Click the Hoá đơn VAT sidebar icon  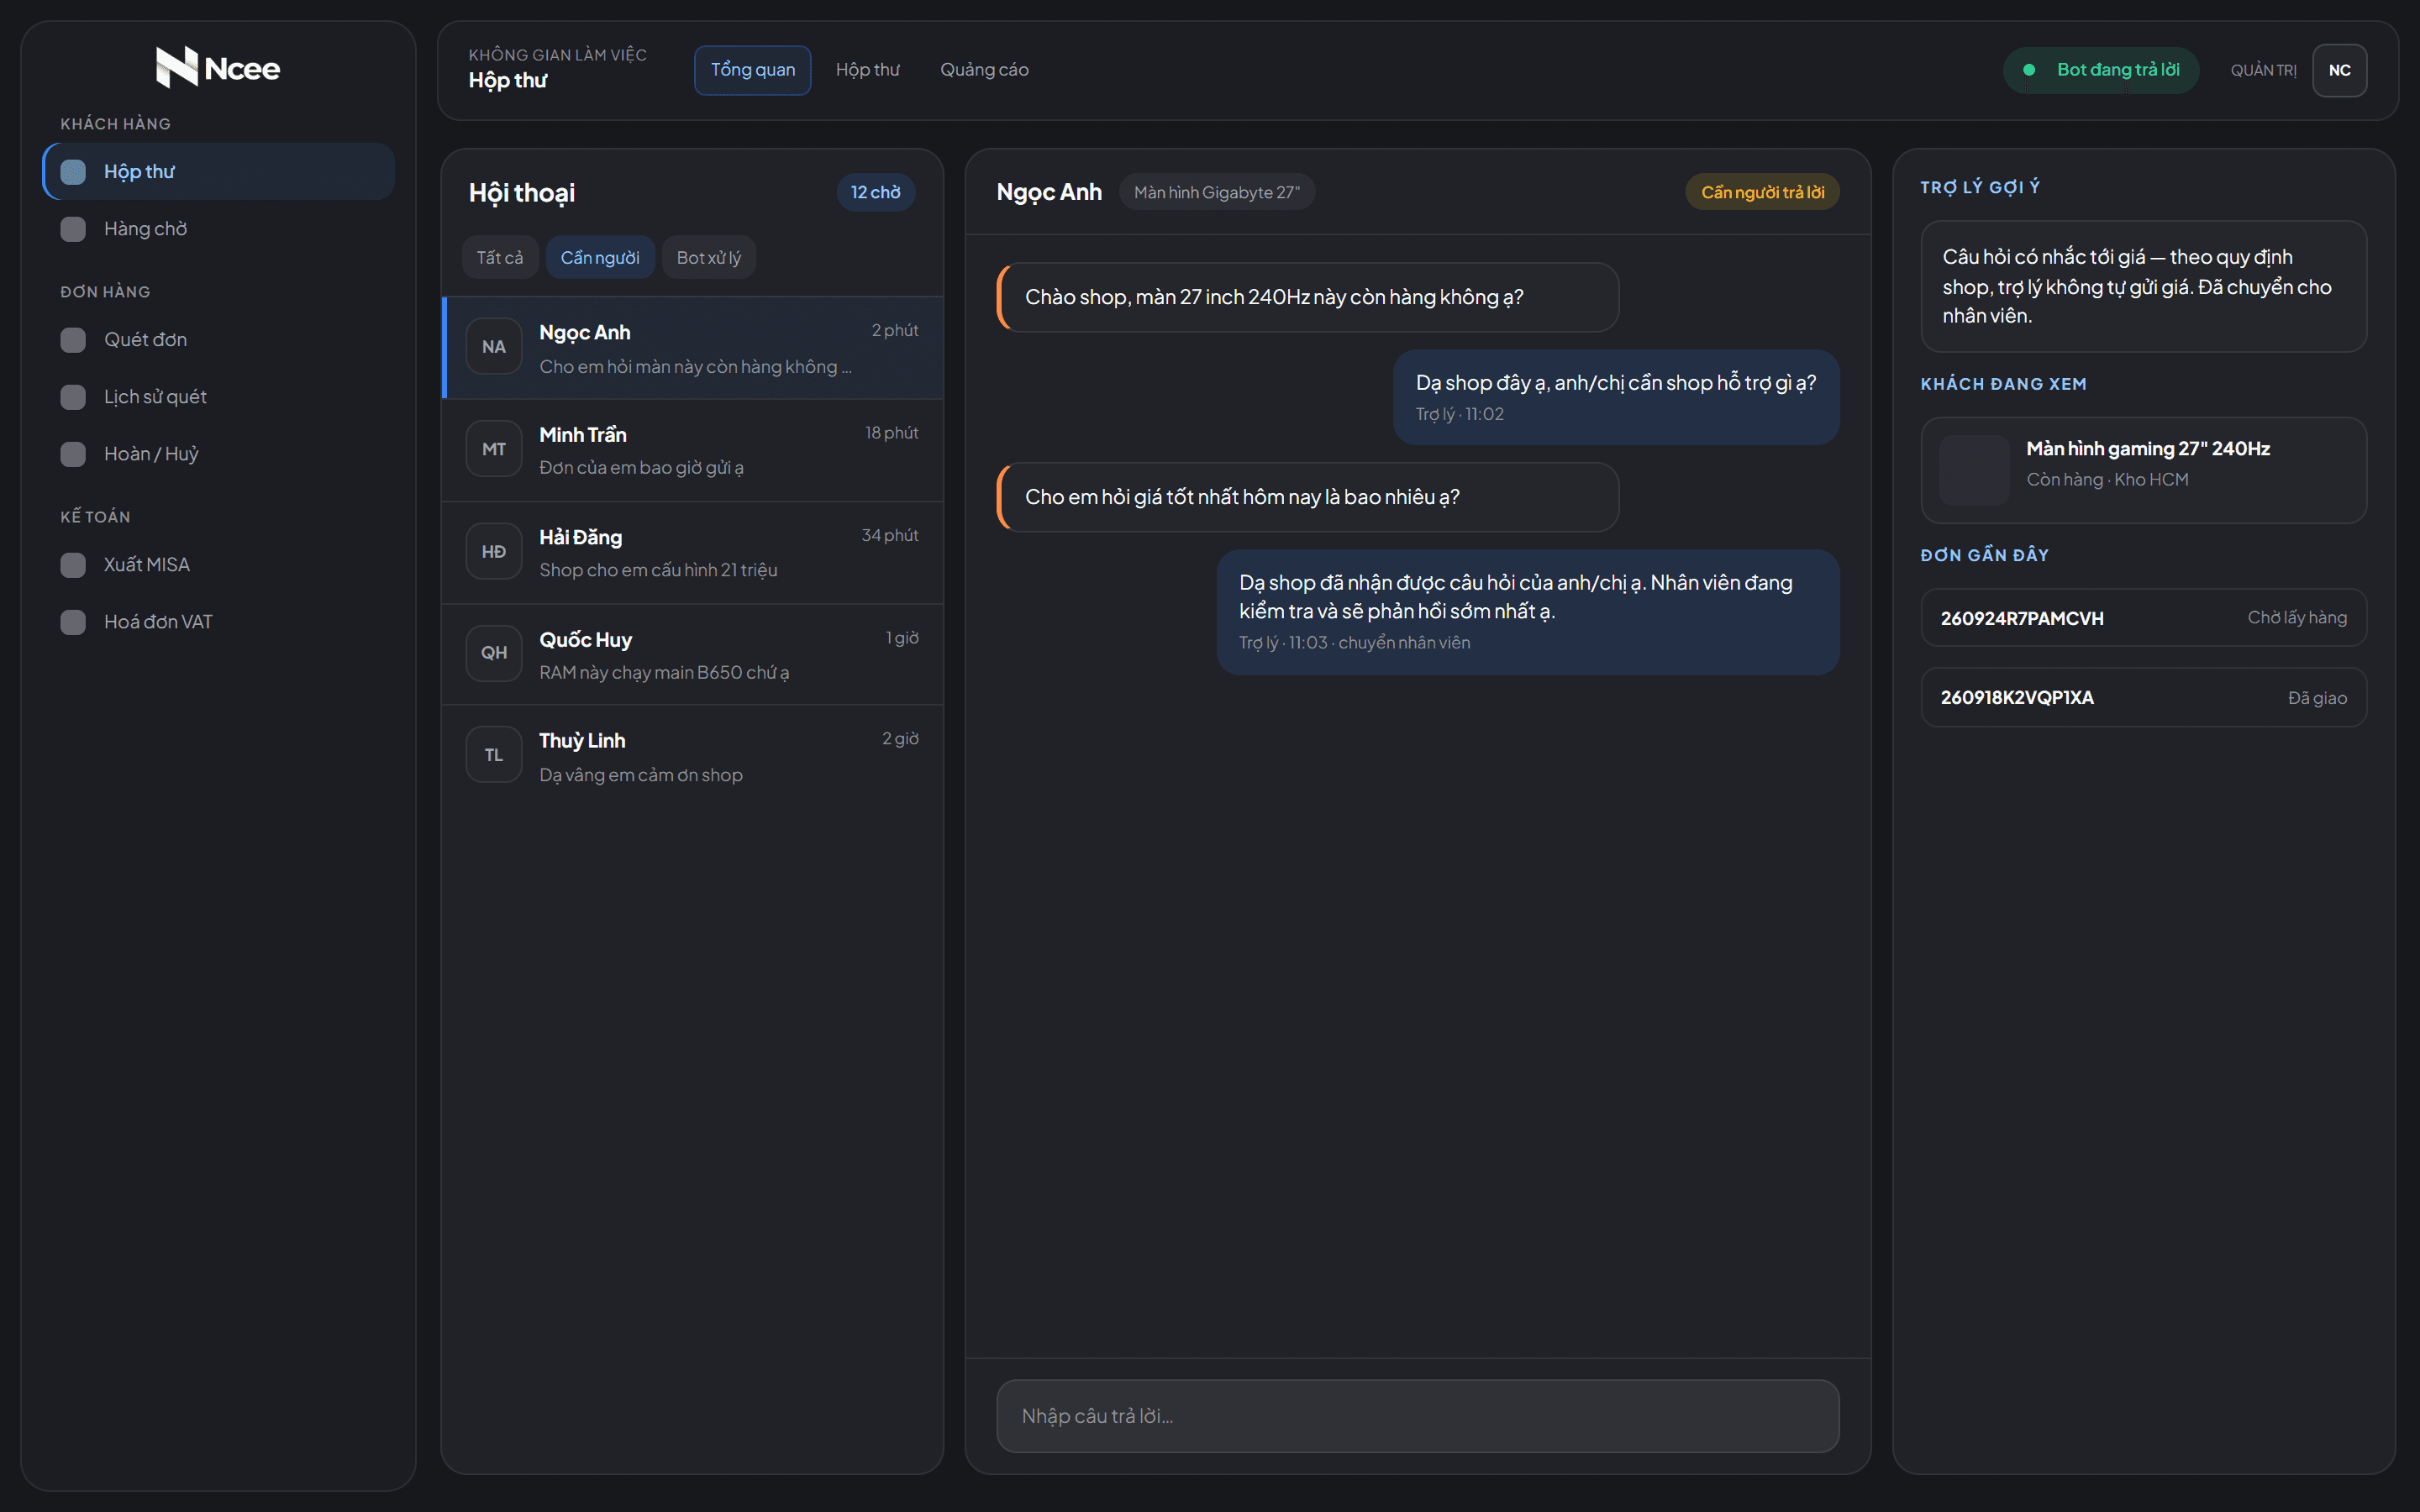[x=73, y=622]
